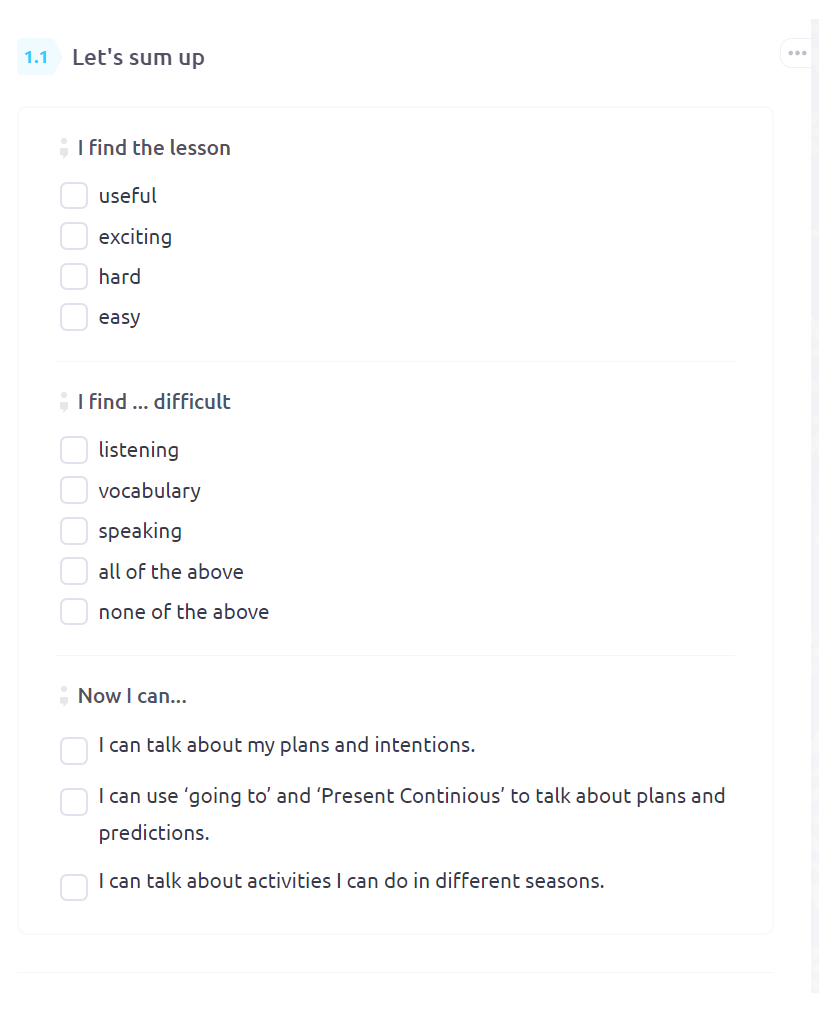Check 'I can talk about my plans and intentions'
Screen dimensions: 819x1012
pyautogui.click(x=74, y=751)
